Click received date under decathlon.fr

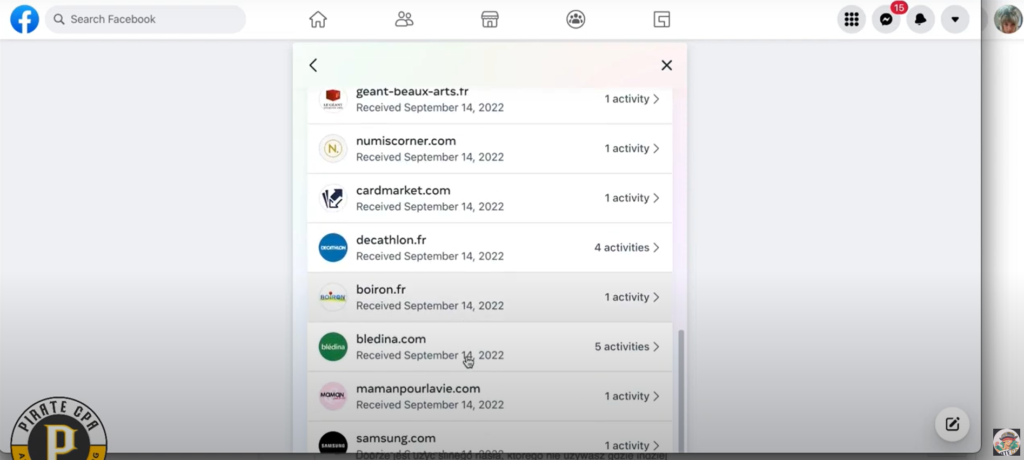(x=430, y=256)
